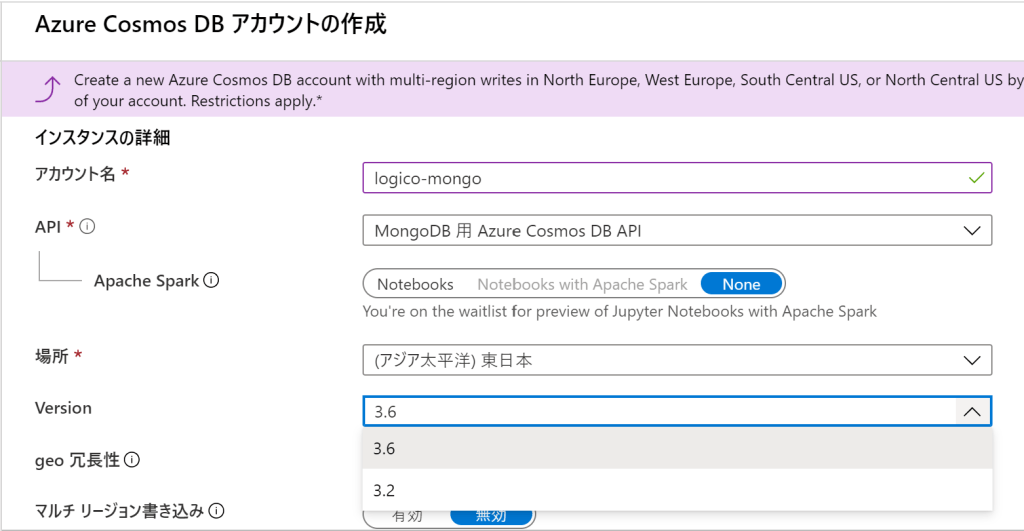Screen dimensions: 1024x531
Task: Set multi-region writes to 有効
Action: click(x=407, y=516)
